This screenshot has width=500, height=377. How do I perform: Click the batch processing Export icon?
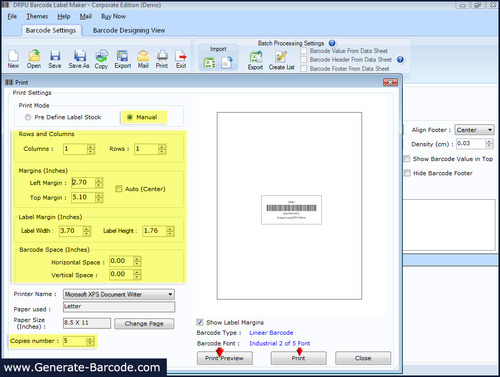point(256,60)
